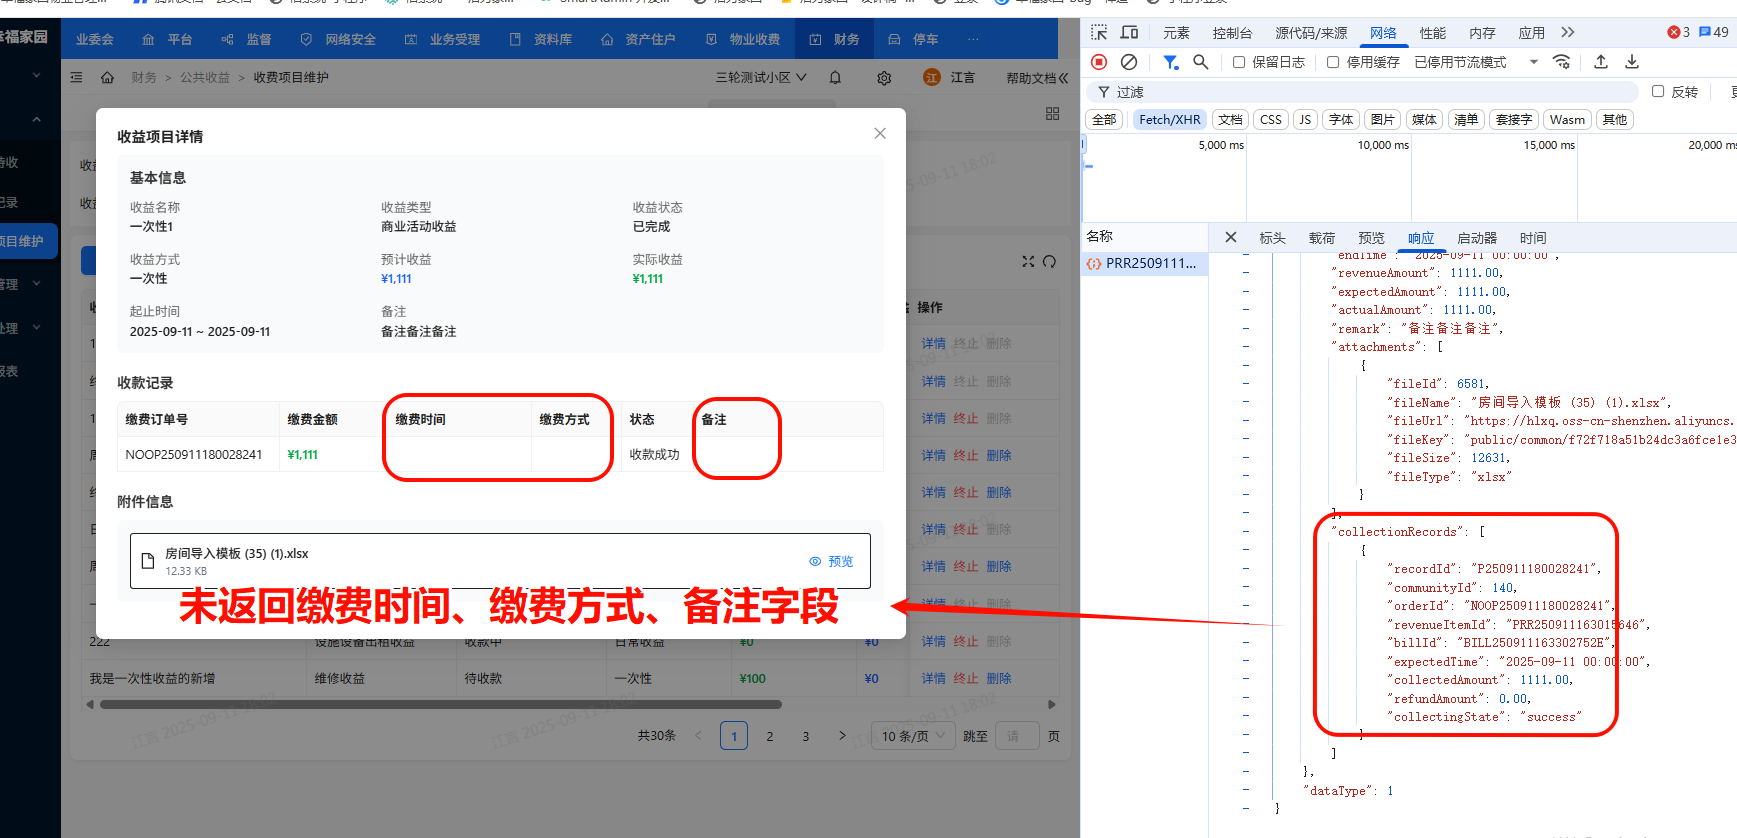Image resolution: width=1737 pixels, height=838 pixels.
Task: Open the ··· more menu in top navigation
Action: click(973, 39)
